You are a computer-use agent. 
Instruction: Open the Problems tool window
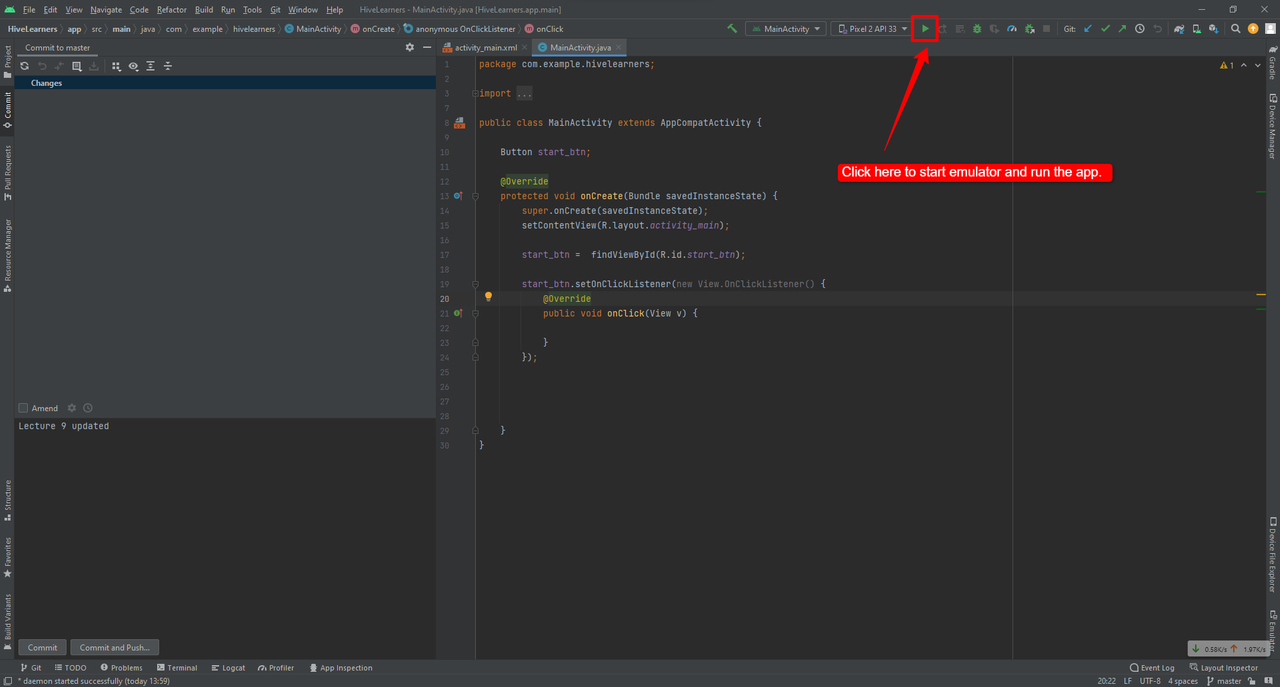point(121,668)
